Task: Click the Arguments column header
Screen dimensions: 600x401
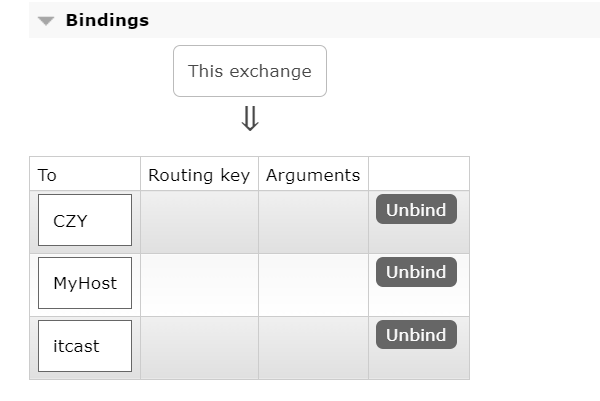Action: (313, 175)
